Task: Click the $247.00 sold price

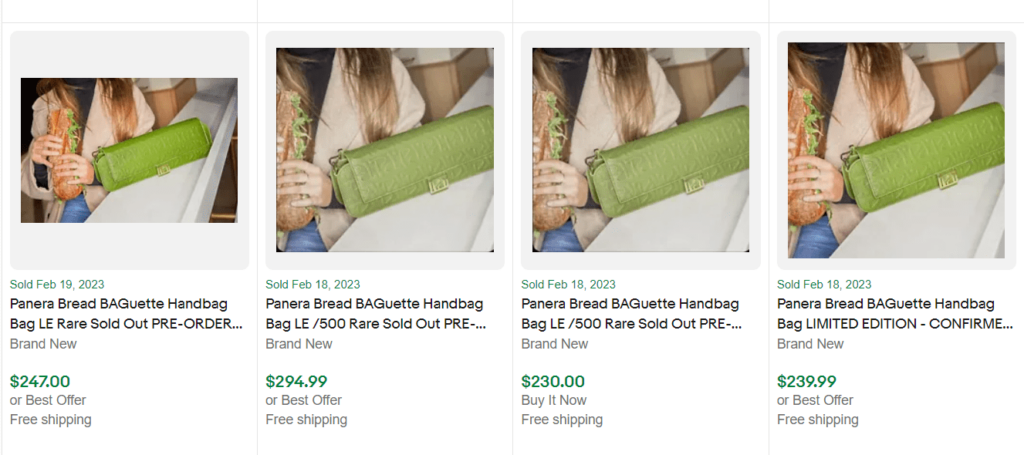Action: [x=40, y=381]
